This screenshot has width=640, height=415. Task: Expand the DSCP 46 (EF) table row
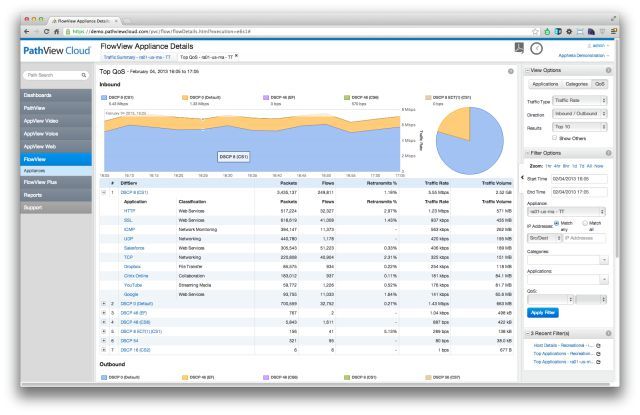[x=104, y=313]
